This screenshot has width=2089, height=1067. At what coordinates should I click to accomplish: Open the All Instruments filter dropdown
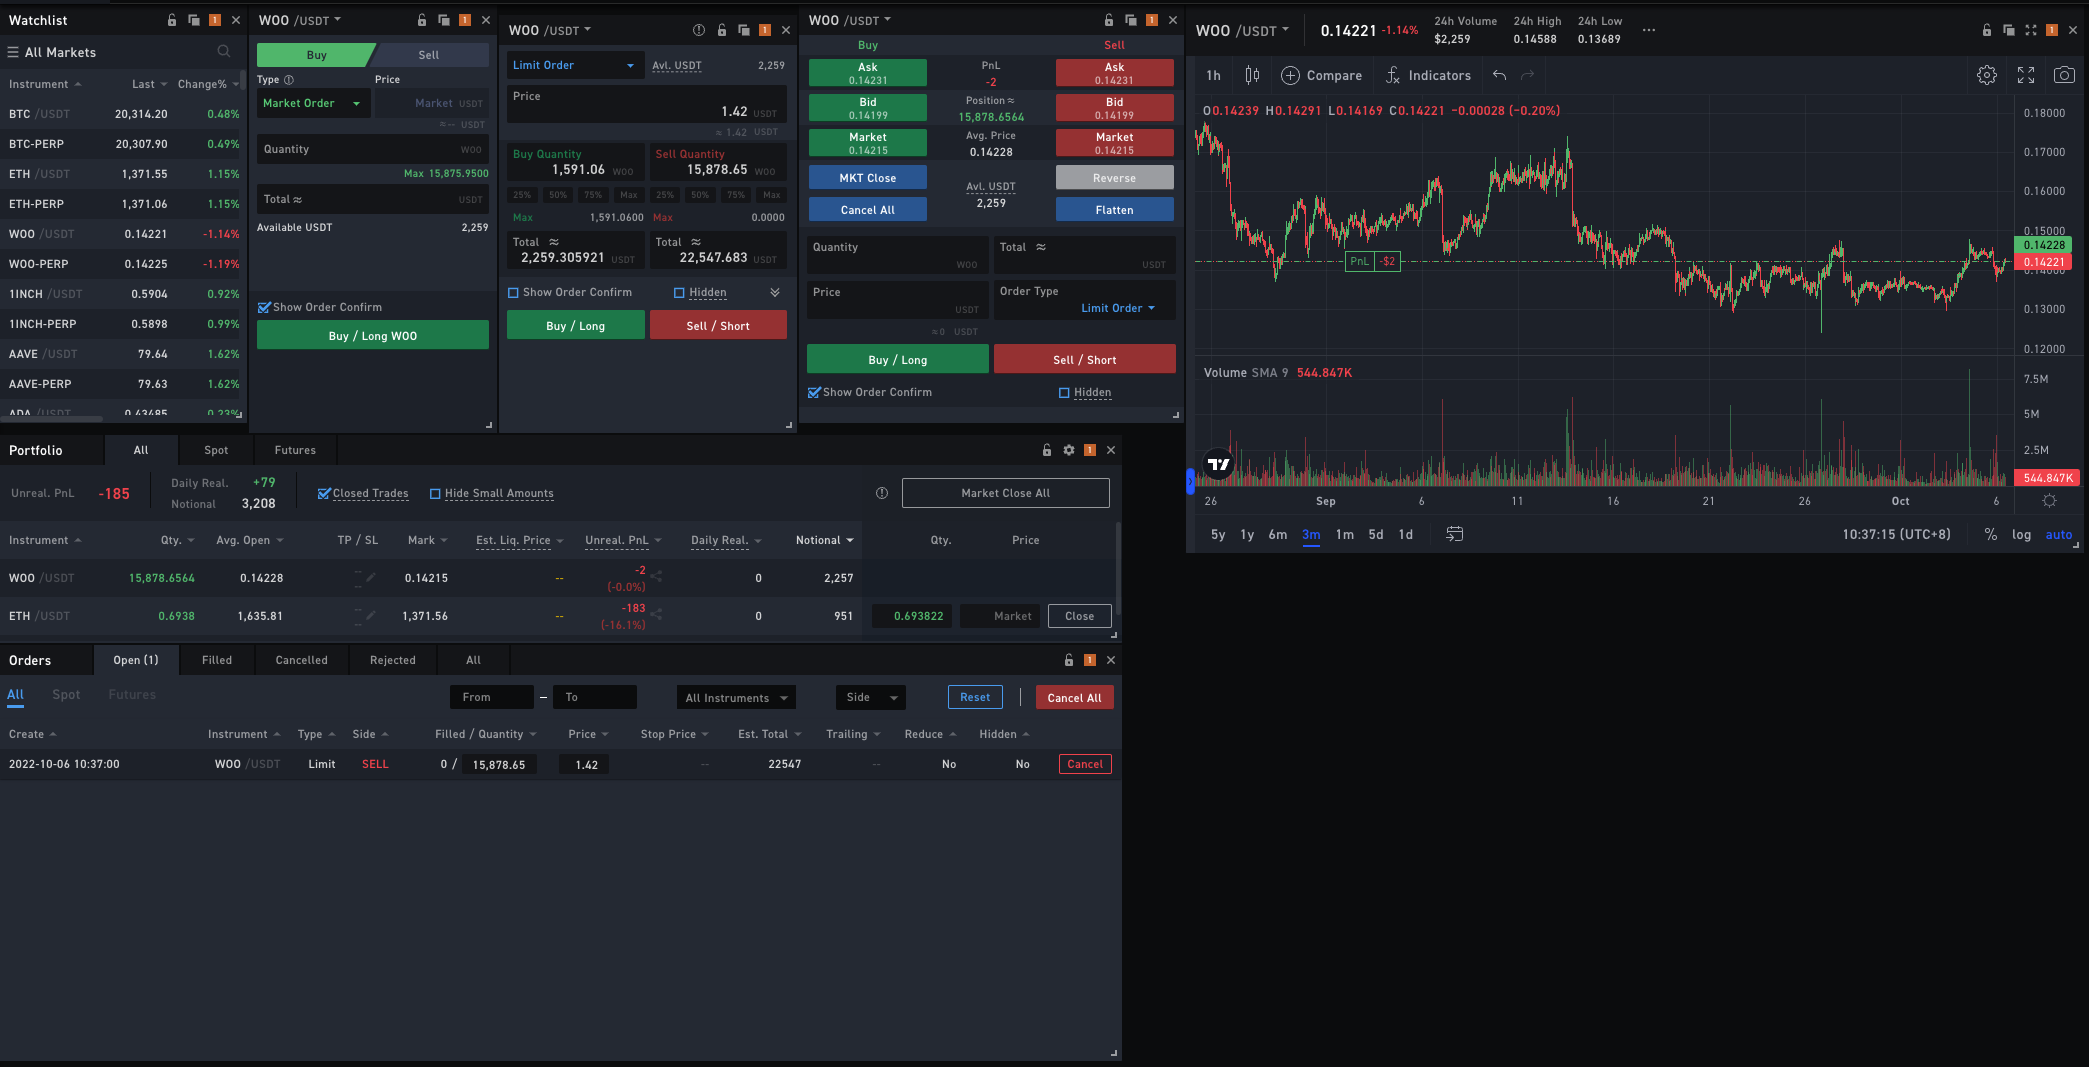tap(736, 698)
